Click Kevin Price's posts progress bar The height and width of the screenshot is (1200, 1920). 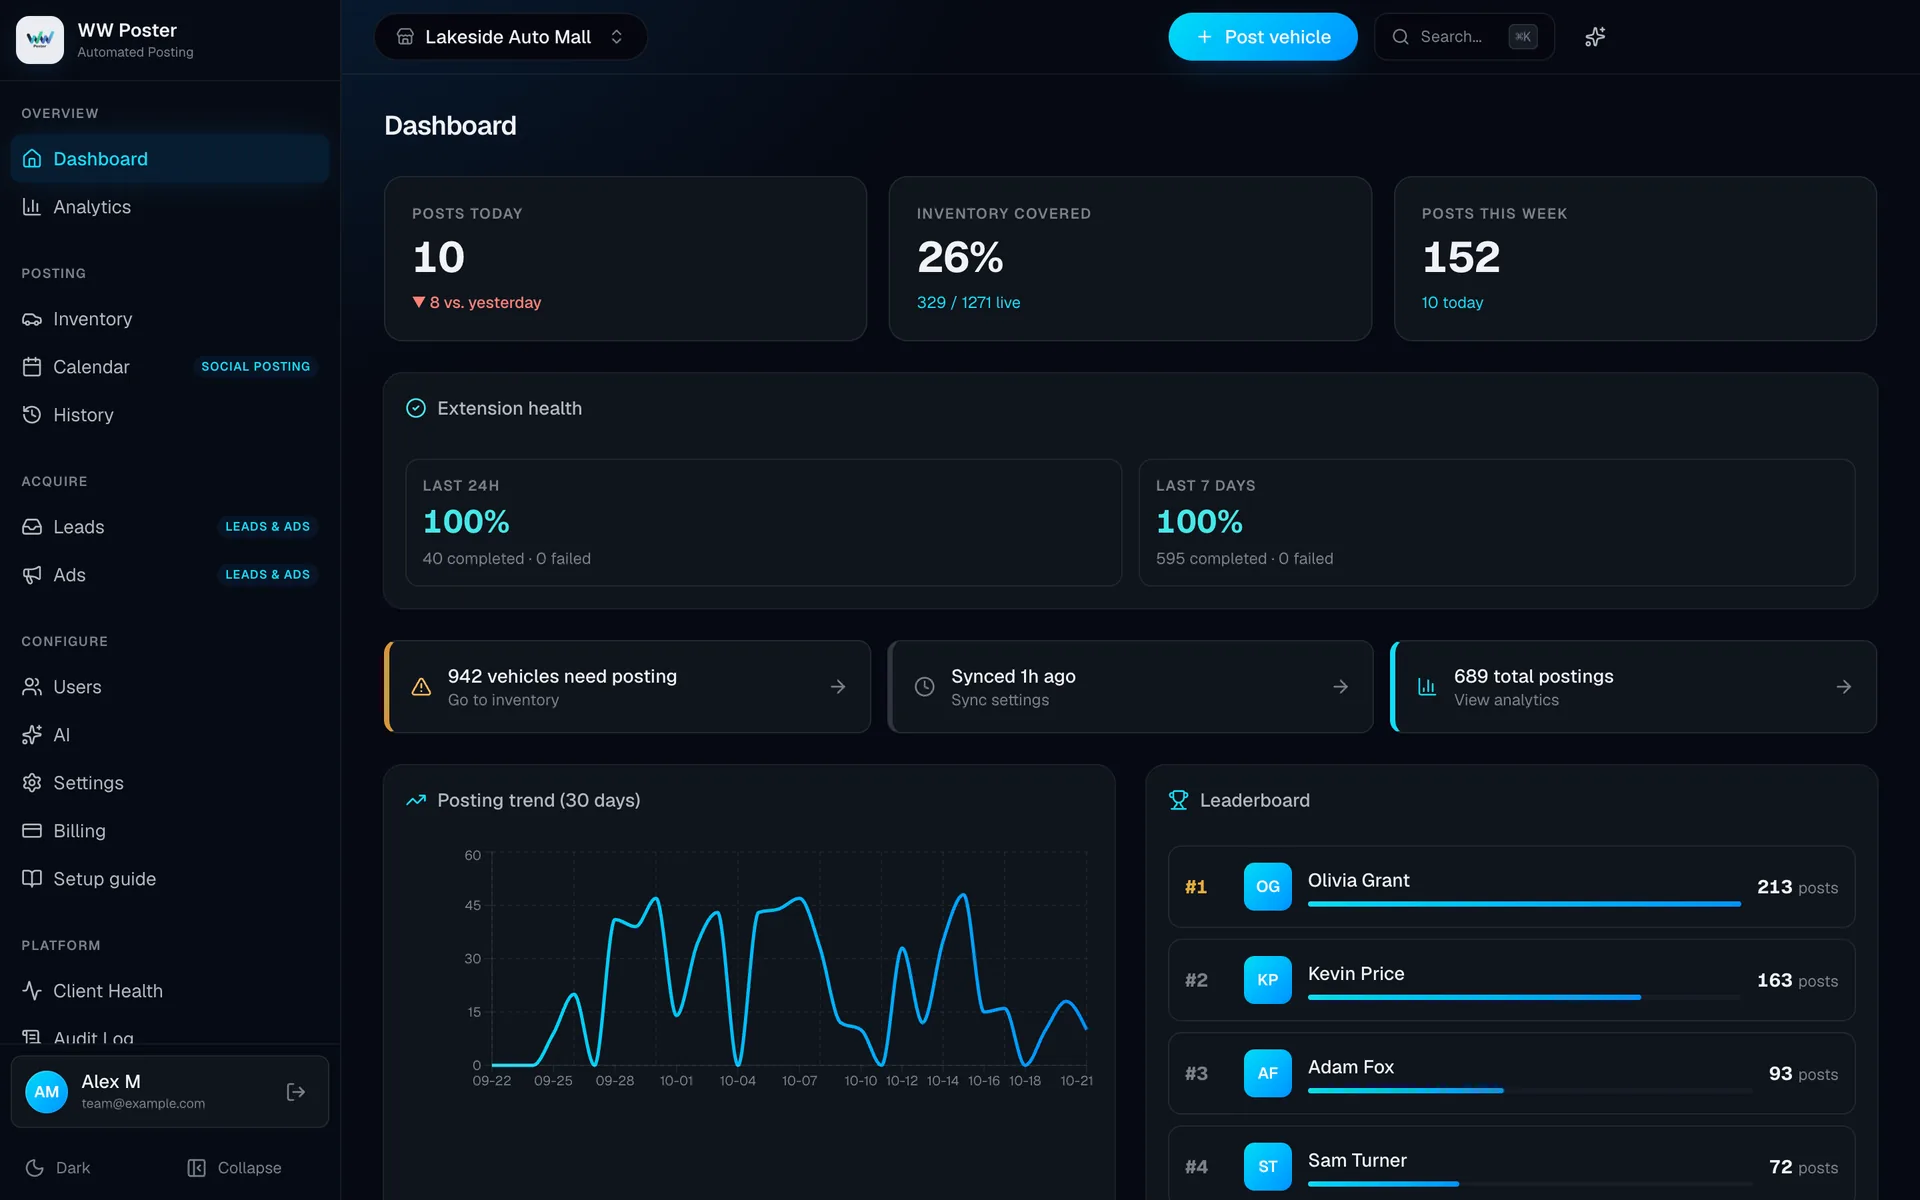coord(1524,997)
